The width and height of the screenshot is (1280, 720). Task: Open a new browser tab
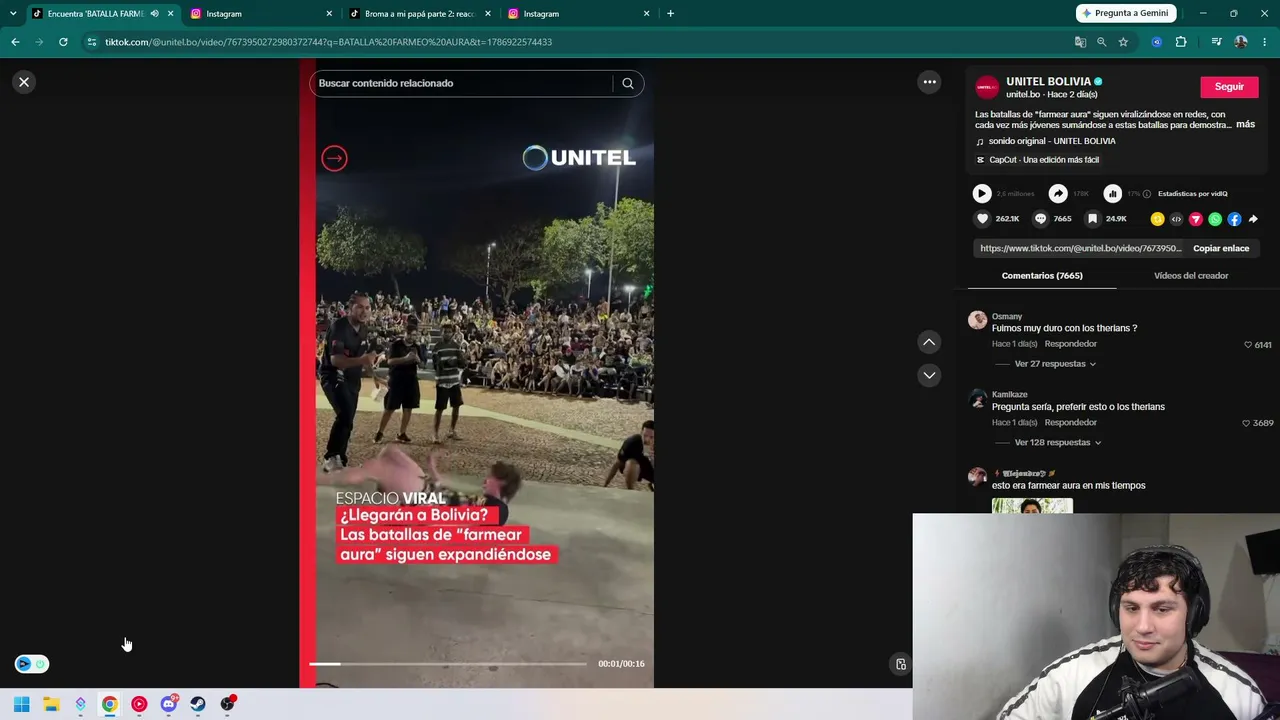click(670, 14)
